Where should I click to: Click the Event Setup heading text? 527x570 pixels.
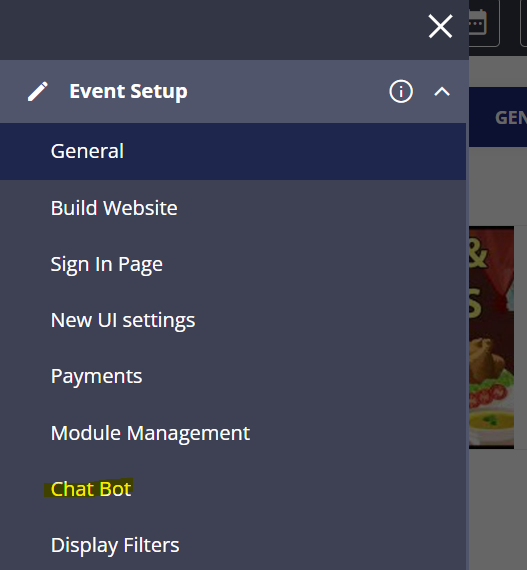(128, 91)
